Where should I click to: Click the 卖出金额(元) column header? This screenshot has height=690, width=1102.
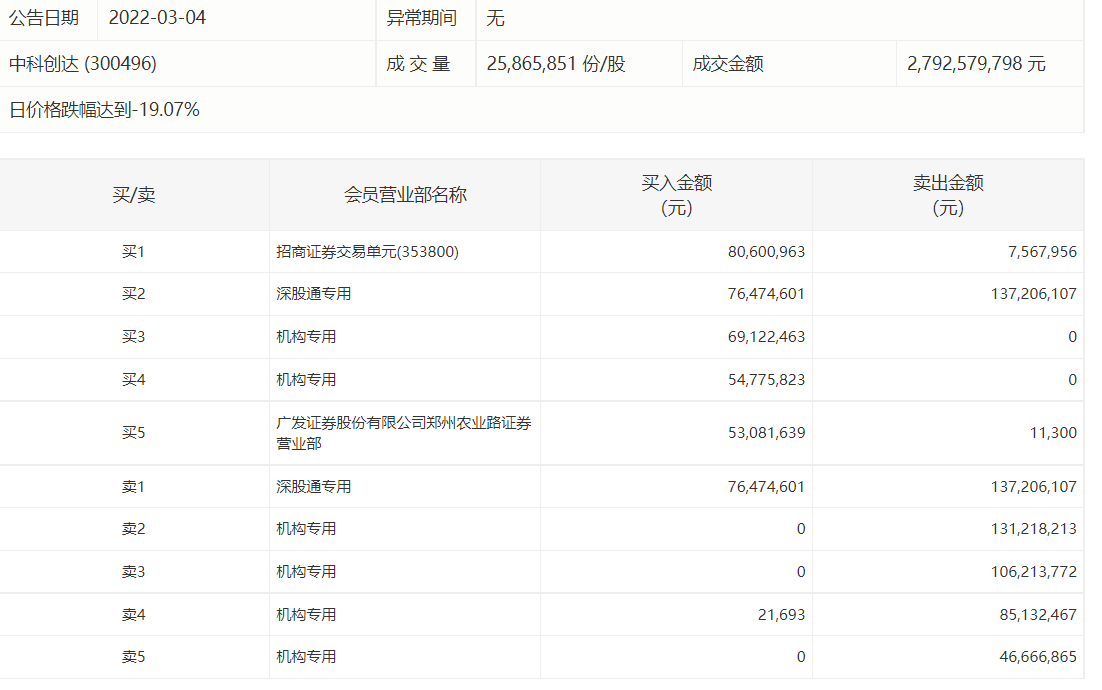coord(947,195)
